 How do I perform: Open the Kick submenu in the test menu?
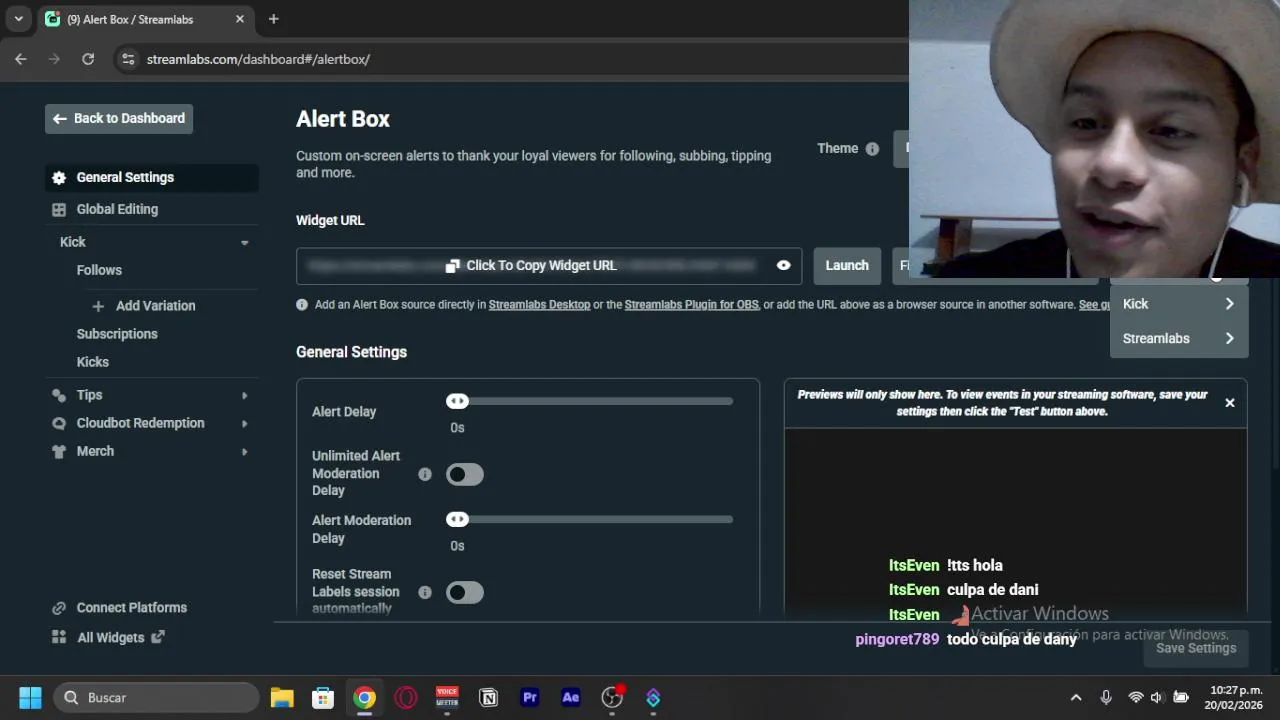tap(1179, 304)
